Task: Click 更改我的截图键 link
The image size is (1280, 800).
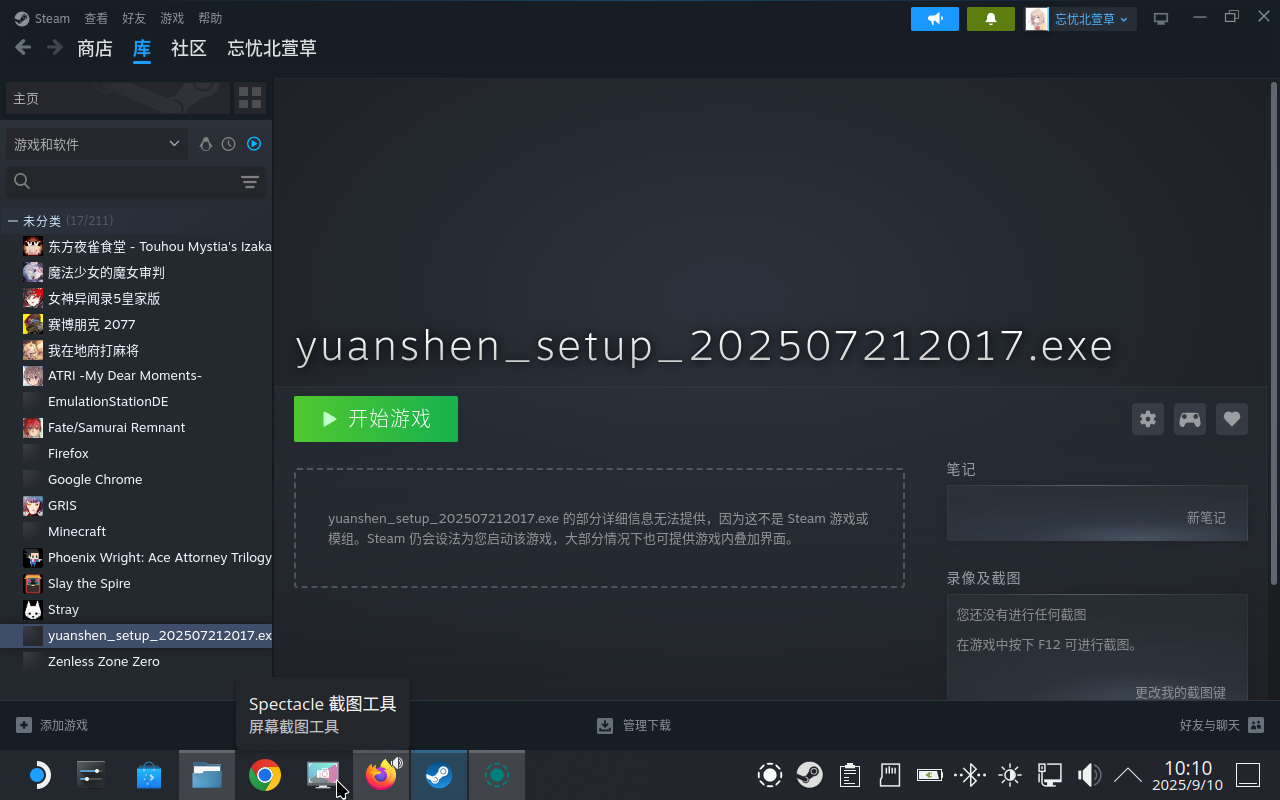Action: 1180,692
